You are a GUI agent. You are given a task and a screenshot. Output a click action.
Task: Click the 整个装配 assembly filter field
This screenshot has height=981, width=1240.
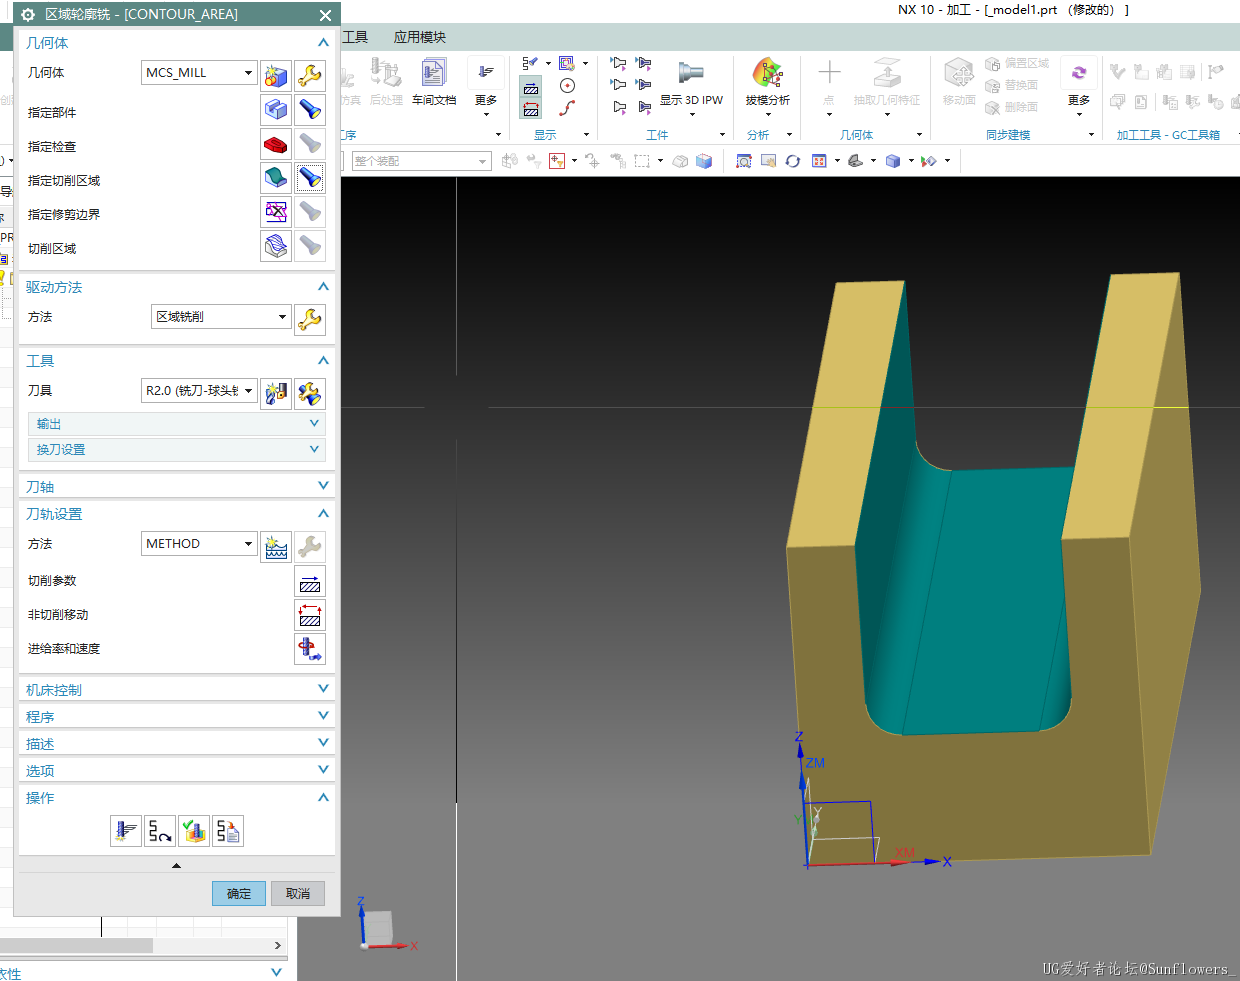(421, 161)
